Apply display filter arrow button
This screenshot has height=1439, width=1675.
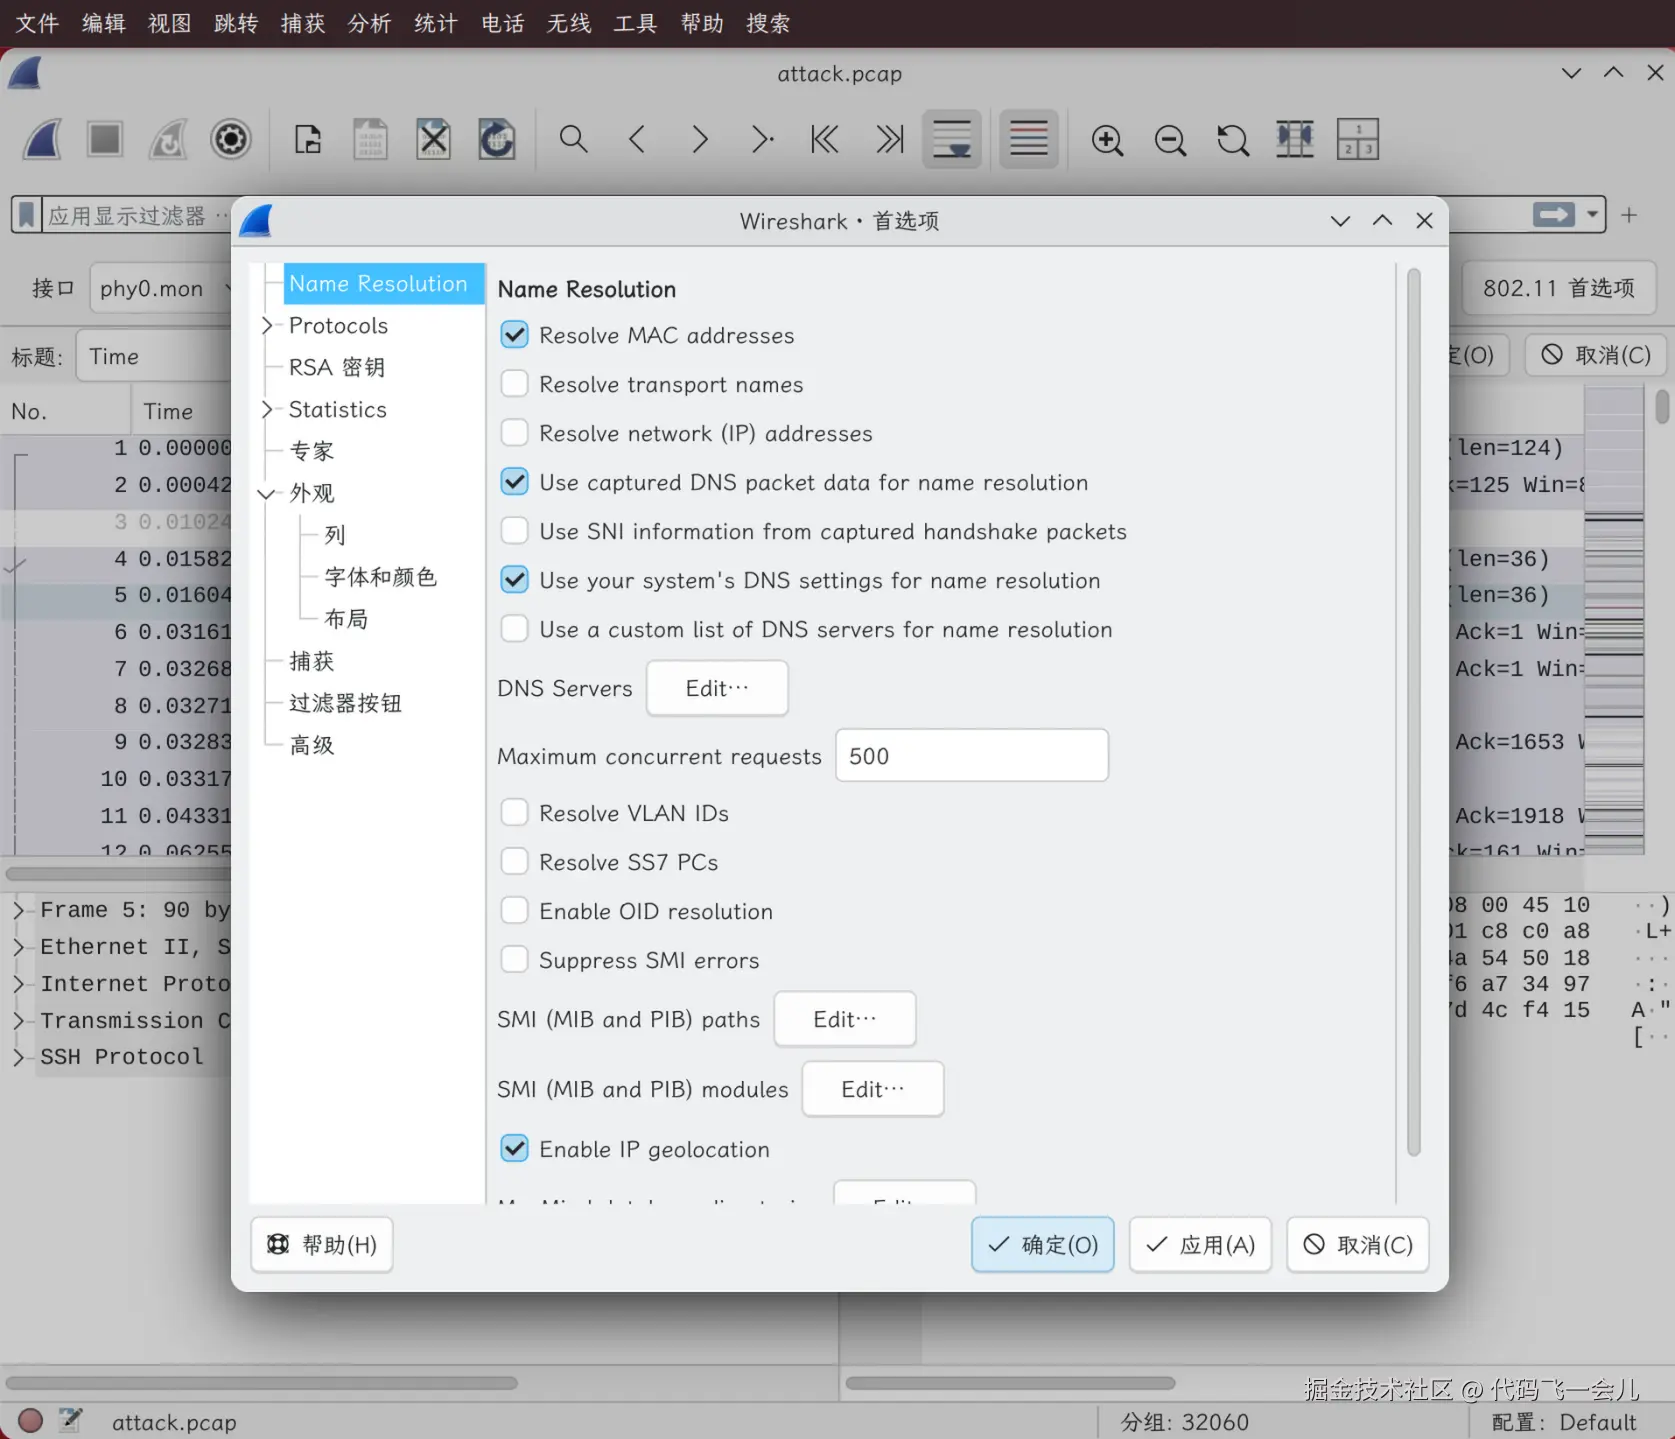[x=1554, y=215]
